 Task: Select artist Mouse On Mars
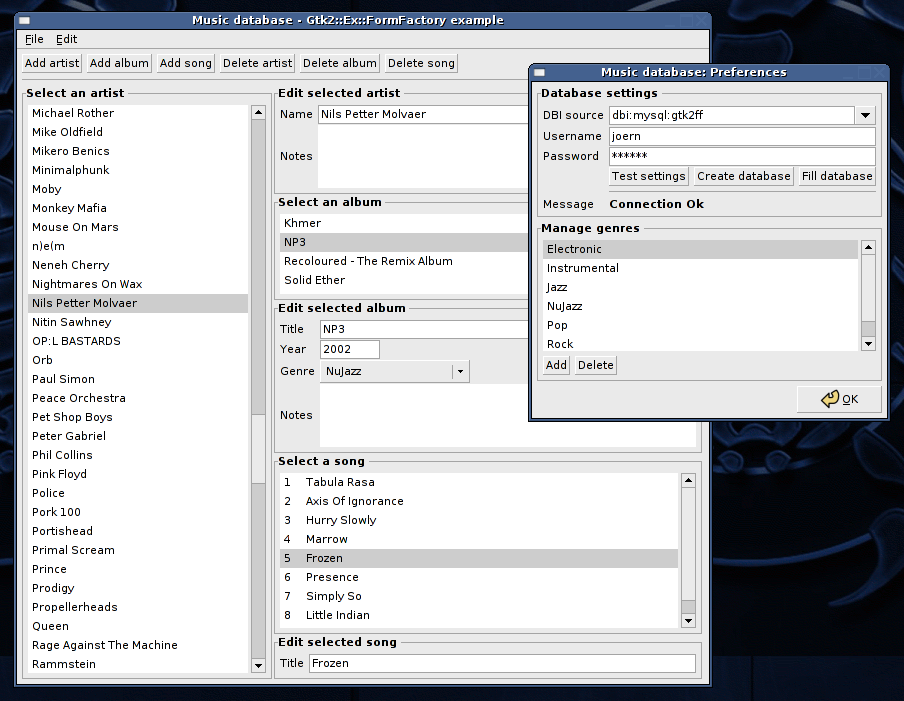coord(138,227)
